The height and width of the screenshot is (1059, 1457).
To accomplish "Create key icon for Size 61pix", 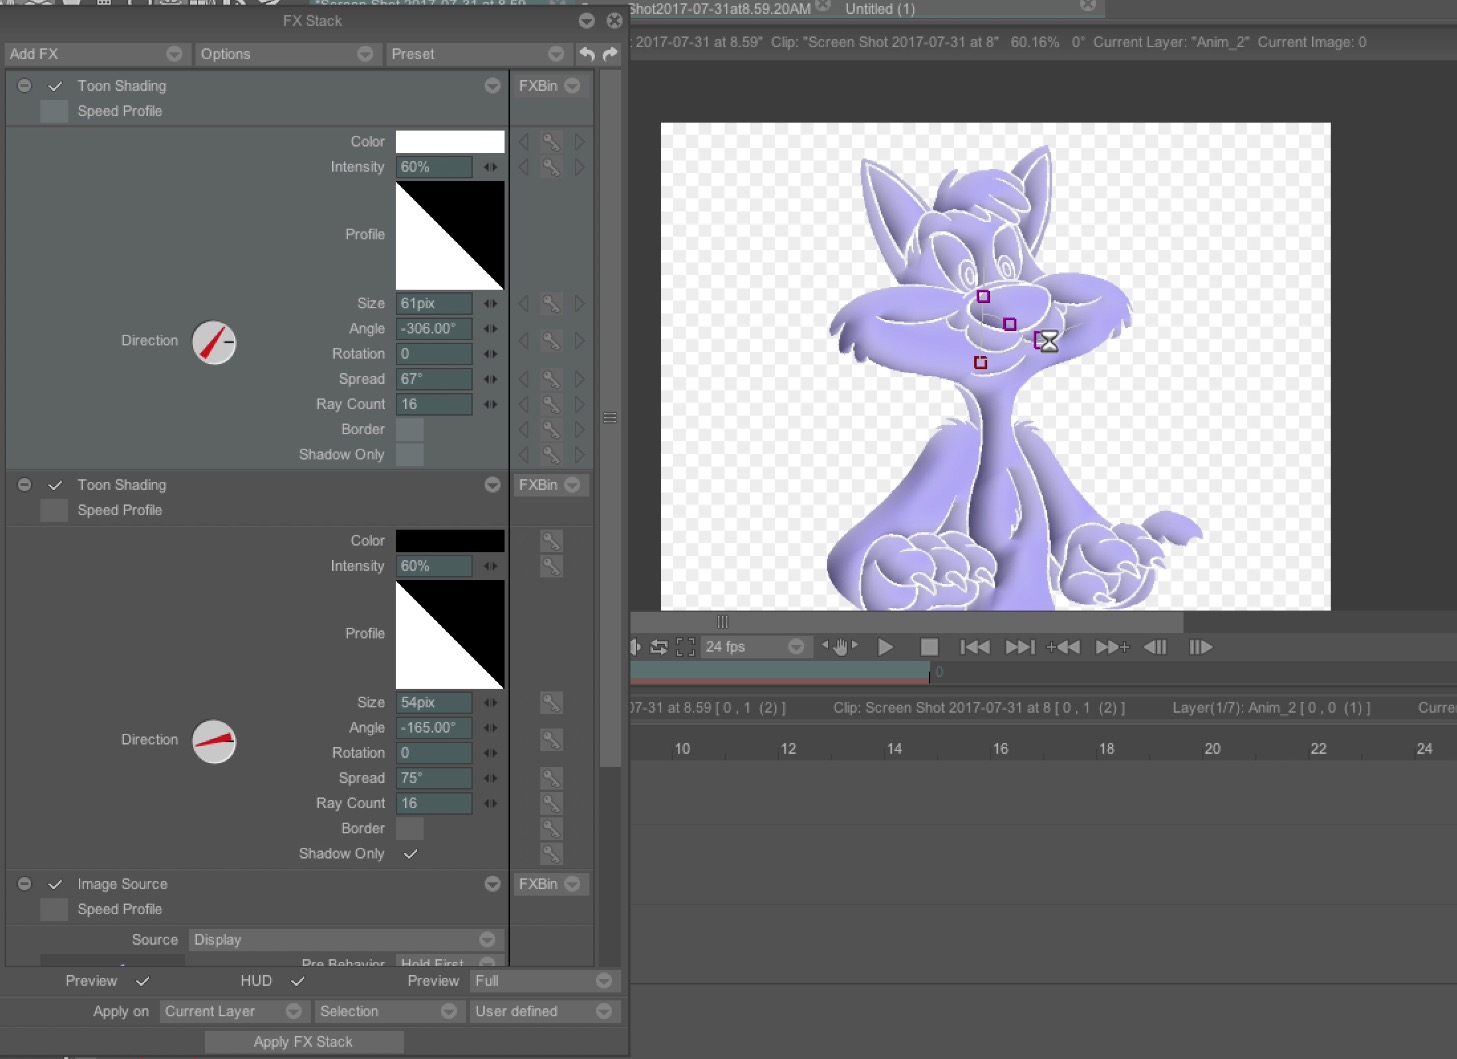I will (x=551, y=303).
